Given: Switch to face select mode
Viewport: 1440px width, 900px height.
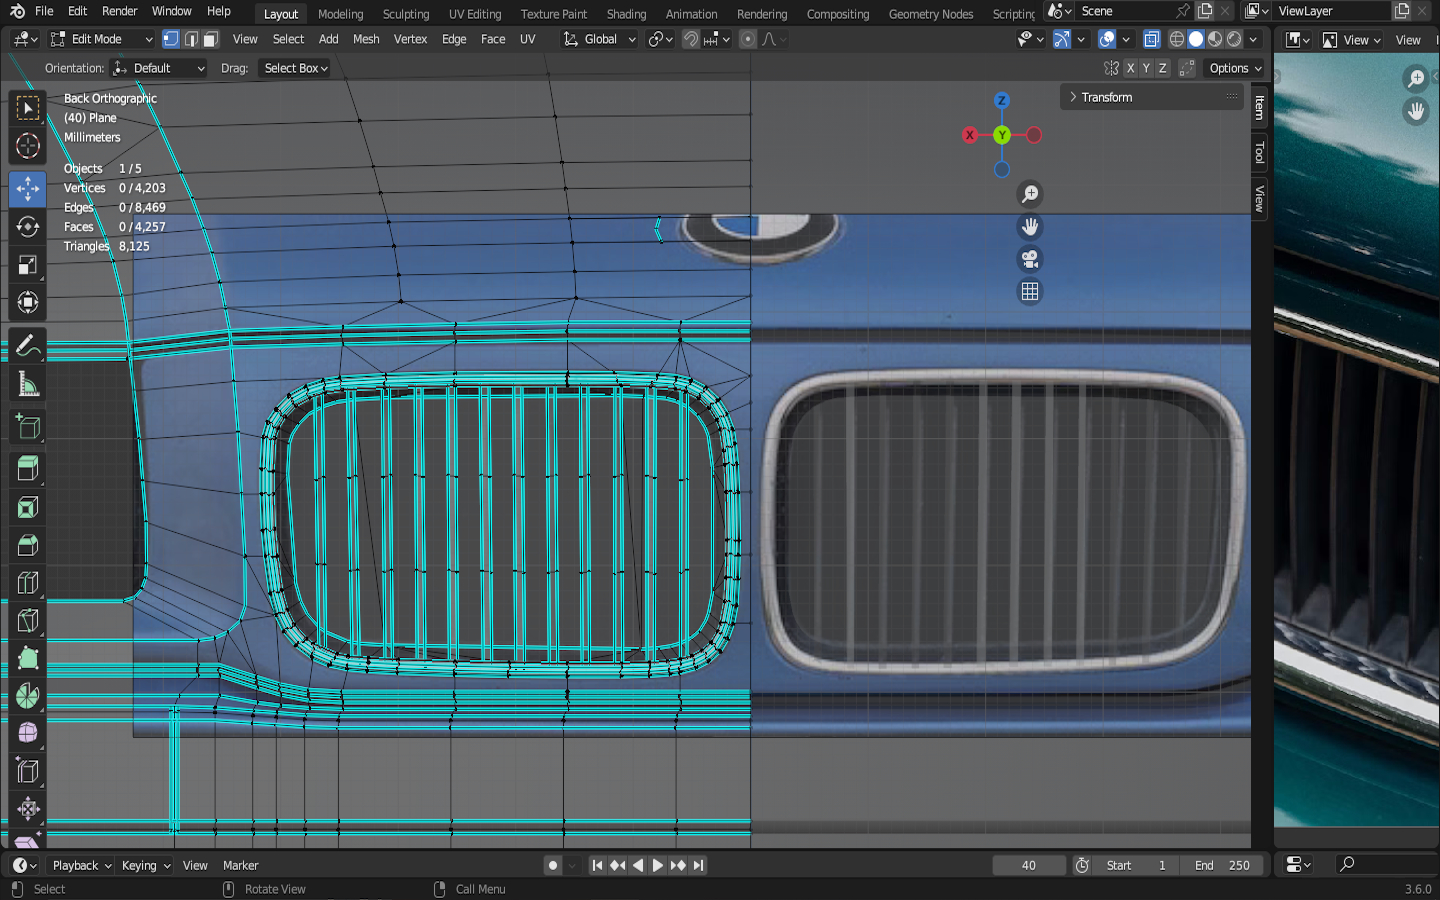Looking at the screenshot, I should click(x=211, y=39).
